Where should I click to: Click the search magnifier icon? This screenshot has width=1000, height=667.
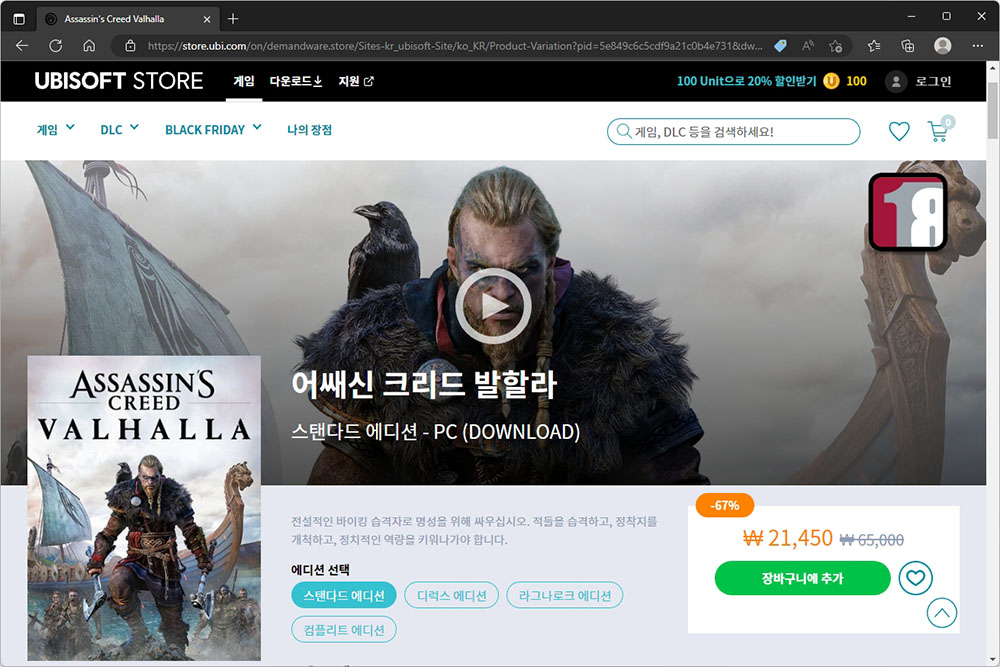pos(624,131)
